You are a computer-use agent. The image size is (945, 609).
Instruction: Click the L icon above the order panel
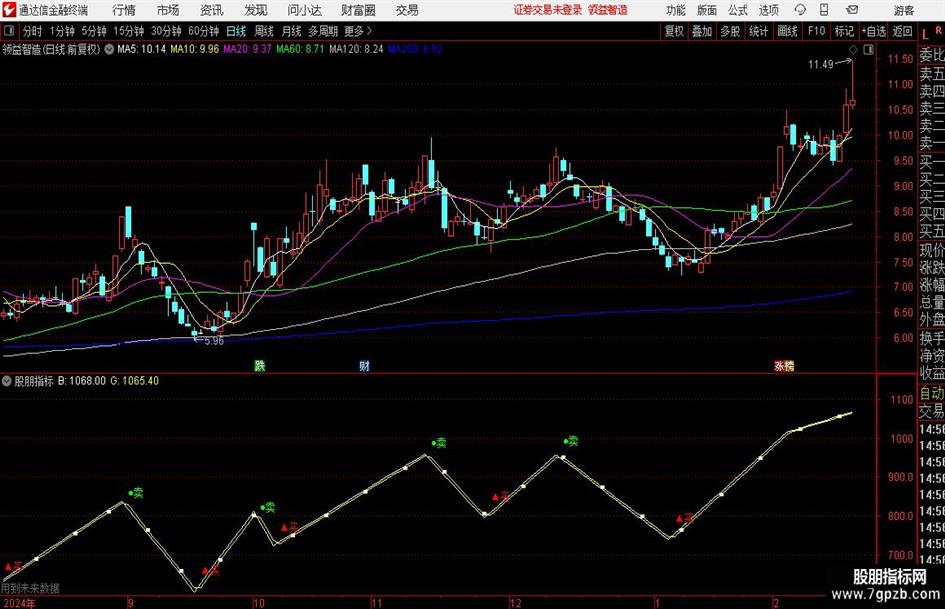point(925,34)
